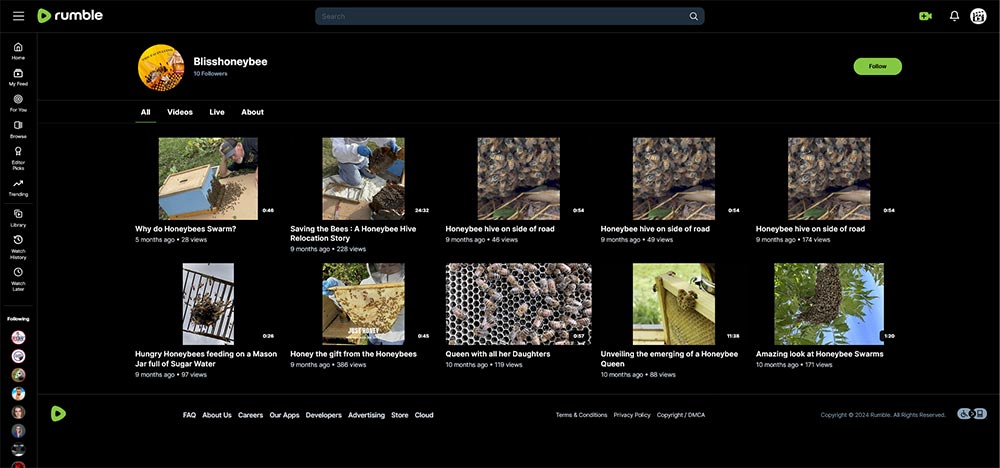Open Amazing look at Swarms thumbnail
Image resolution: width=1000 pixels, height=468 pixels.
click(x=829, y=304)
